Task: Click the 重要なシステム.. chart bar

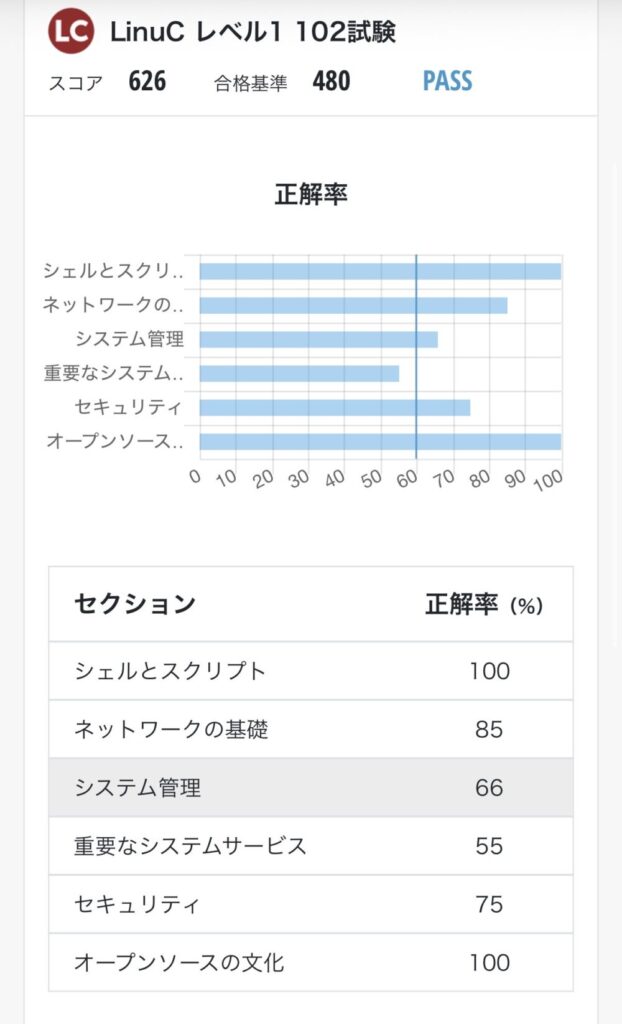Action: [299, 373]
